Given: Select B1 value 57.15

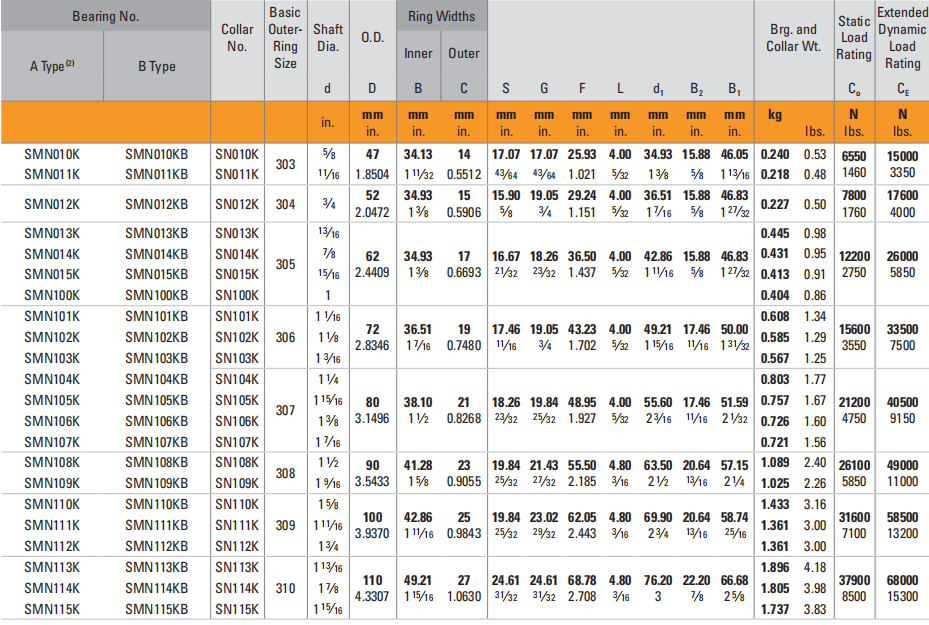Looking at the screenshot, I should [x=734, y=466].
